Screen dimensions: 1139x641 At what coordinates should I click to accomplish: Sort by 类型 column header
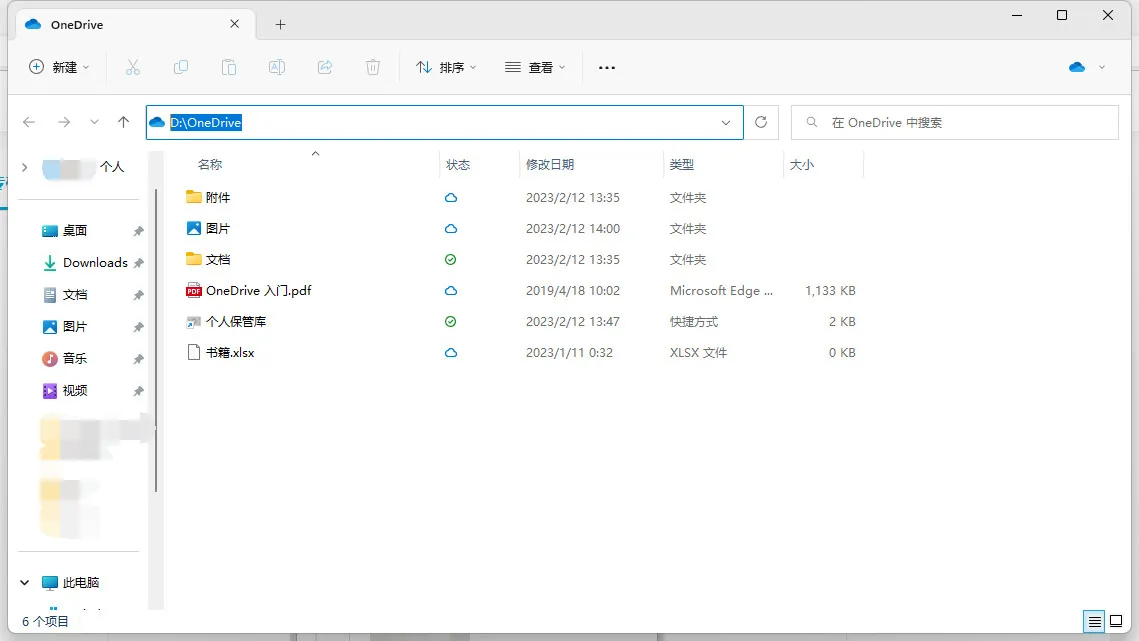click(681, 165)
